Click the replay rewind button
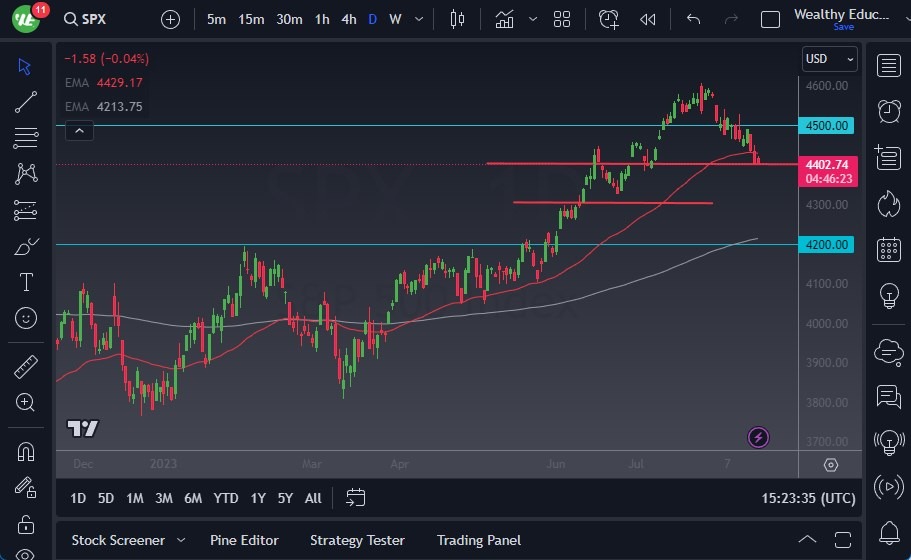The image size is (911, 560). pos(648,19)
